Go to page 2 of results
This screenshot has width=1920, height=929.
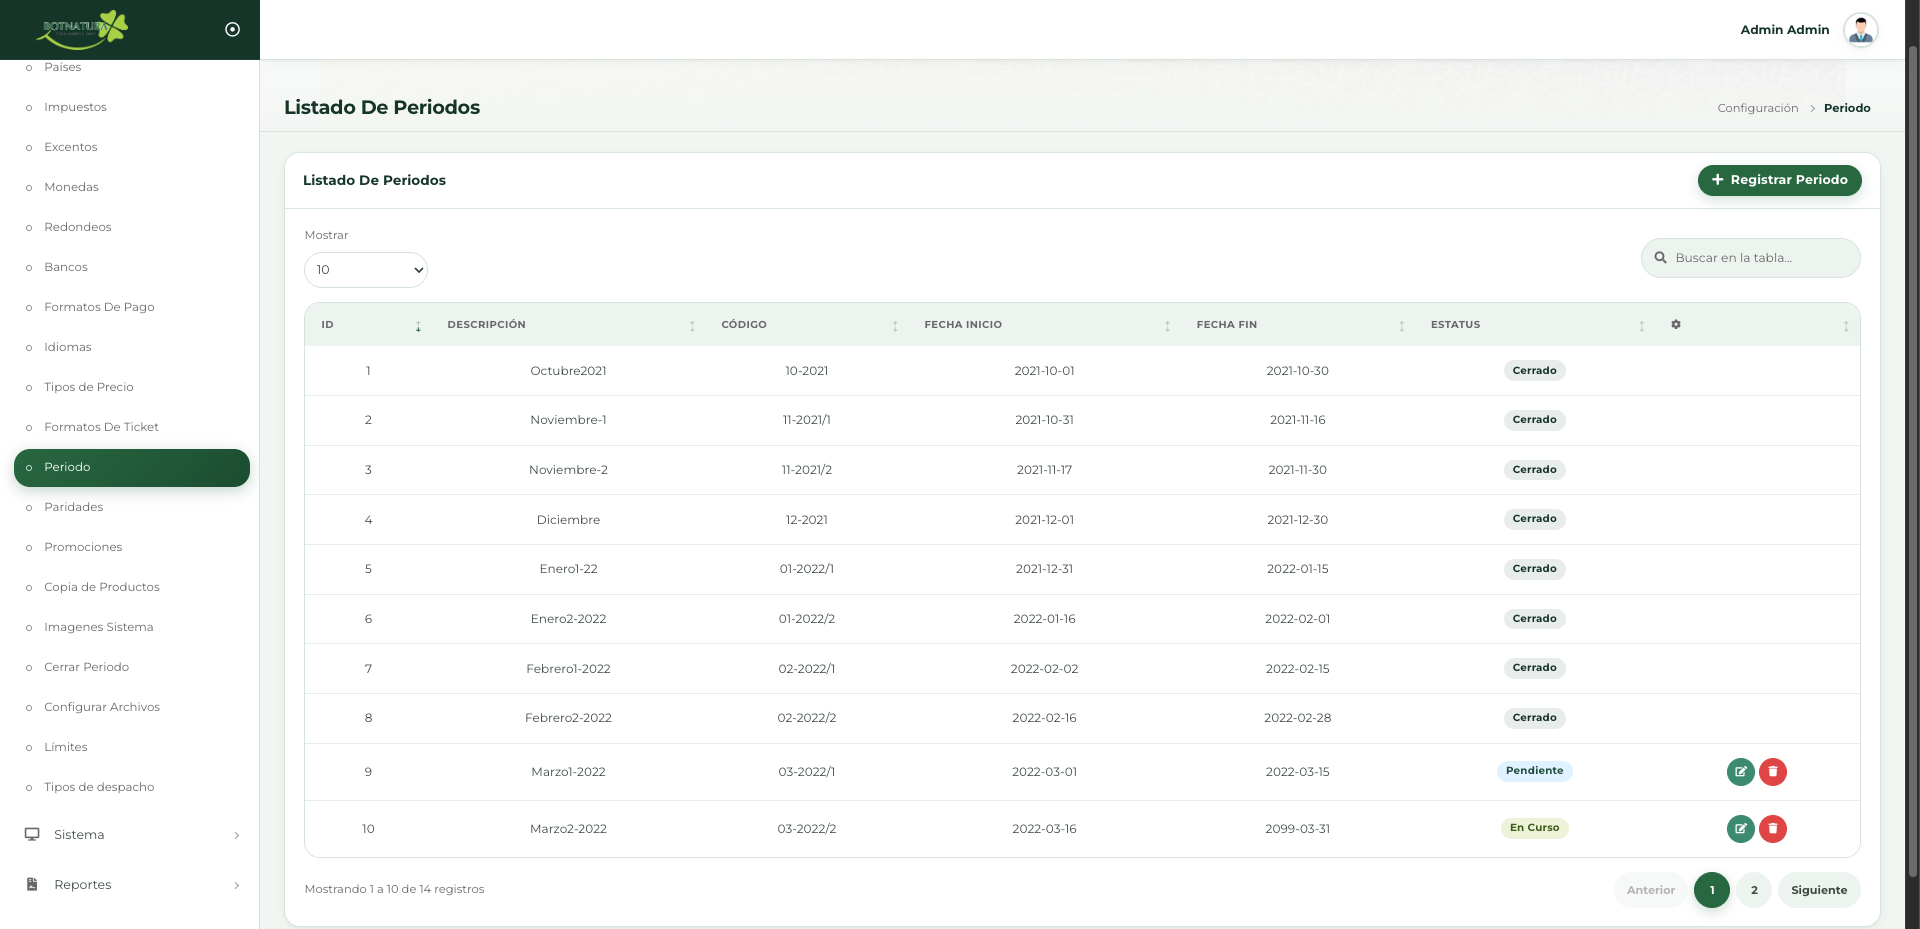point(1754,890)
